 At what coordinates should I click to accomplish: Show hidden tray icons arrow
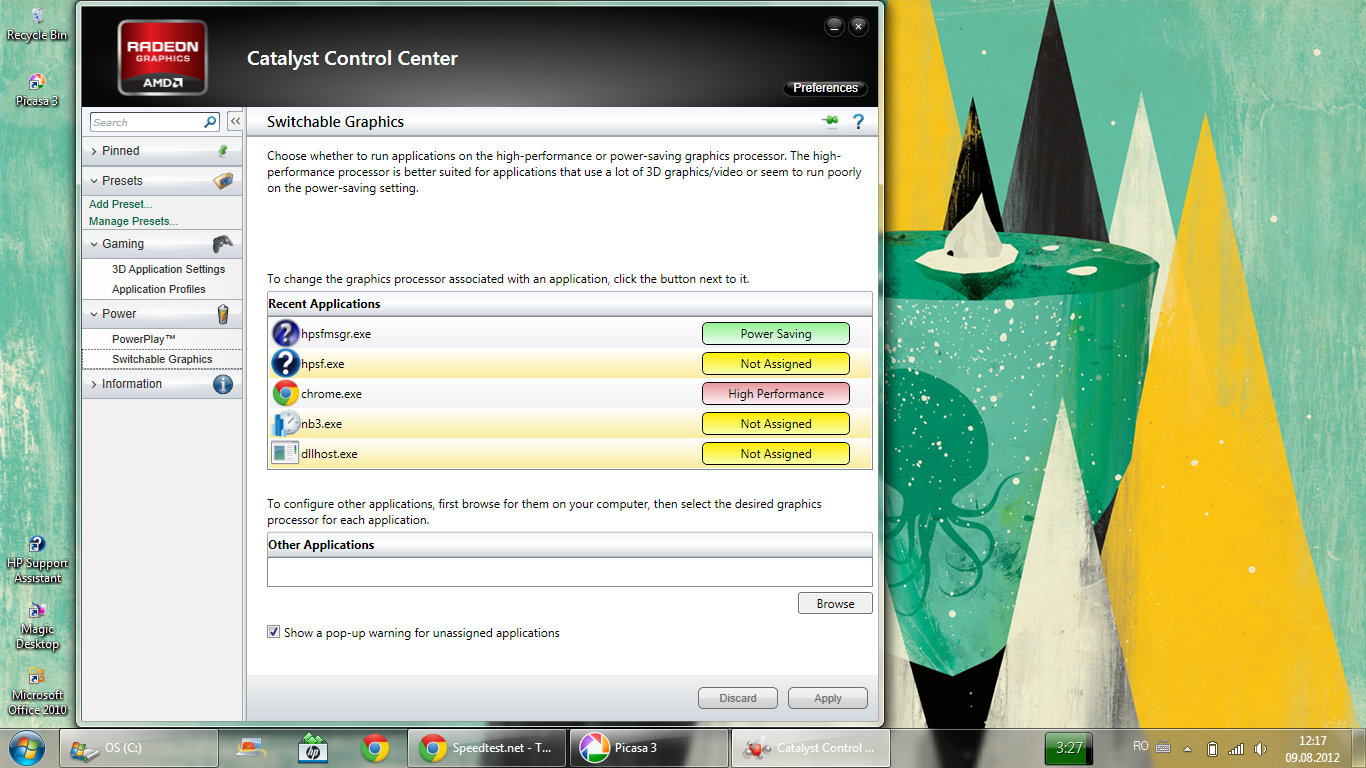click(x=1188, y=748)
